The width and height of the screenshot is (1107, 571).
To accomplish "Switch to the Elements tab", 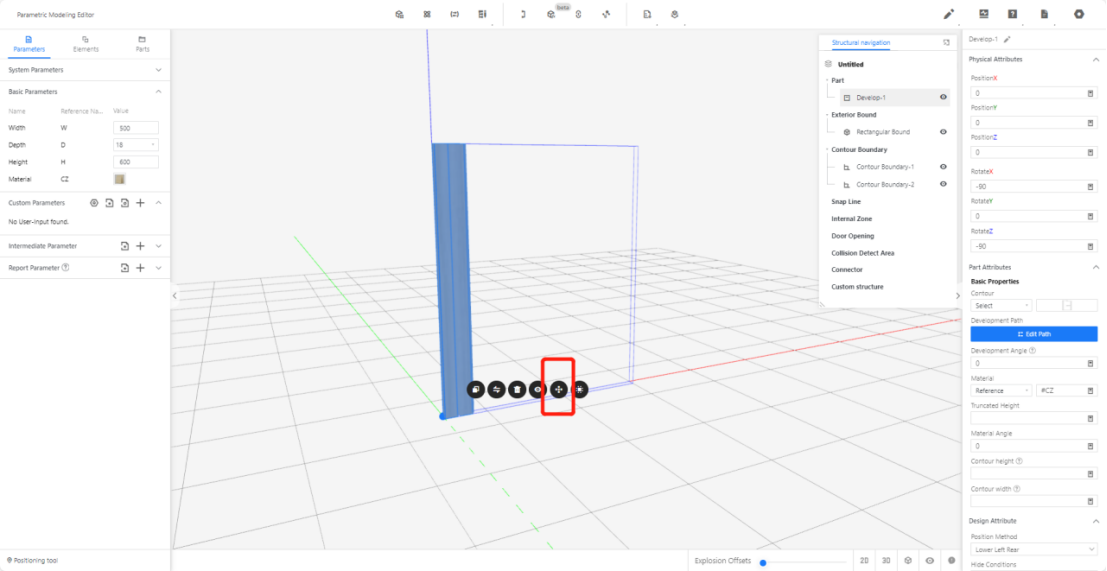I will tap(86, 43).
